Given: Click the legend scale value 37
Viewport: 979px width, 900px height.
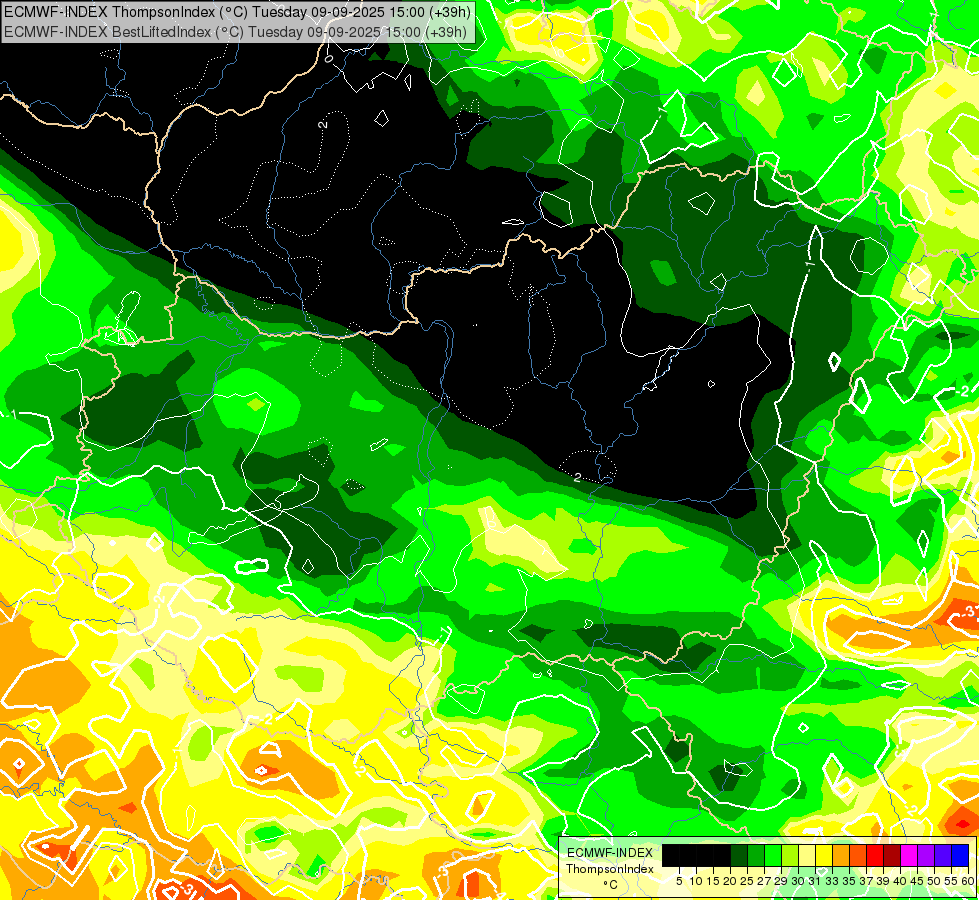Looking at the screenshot, I should click(x=866, y=881).
